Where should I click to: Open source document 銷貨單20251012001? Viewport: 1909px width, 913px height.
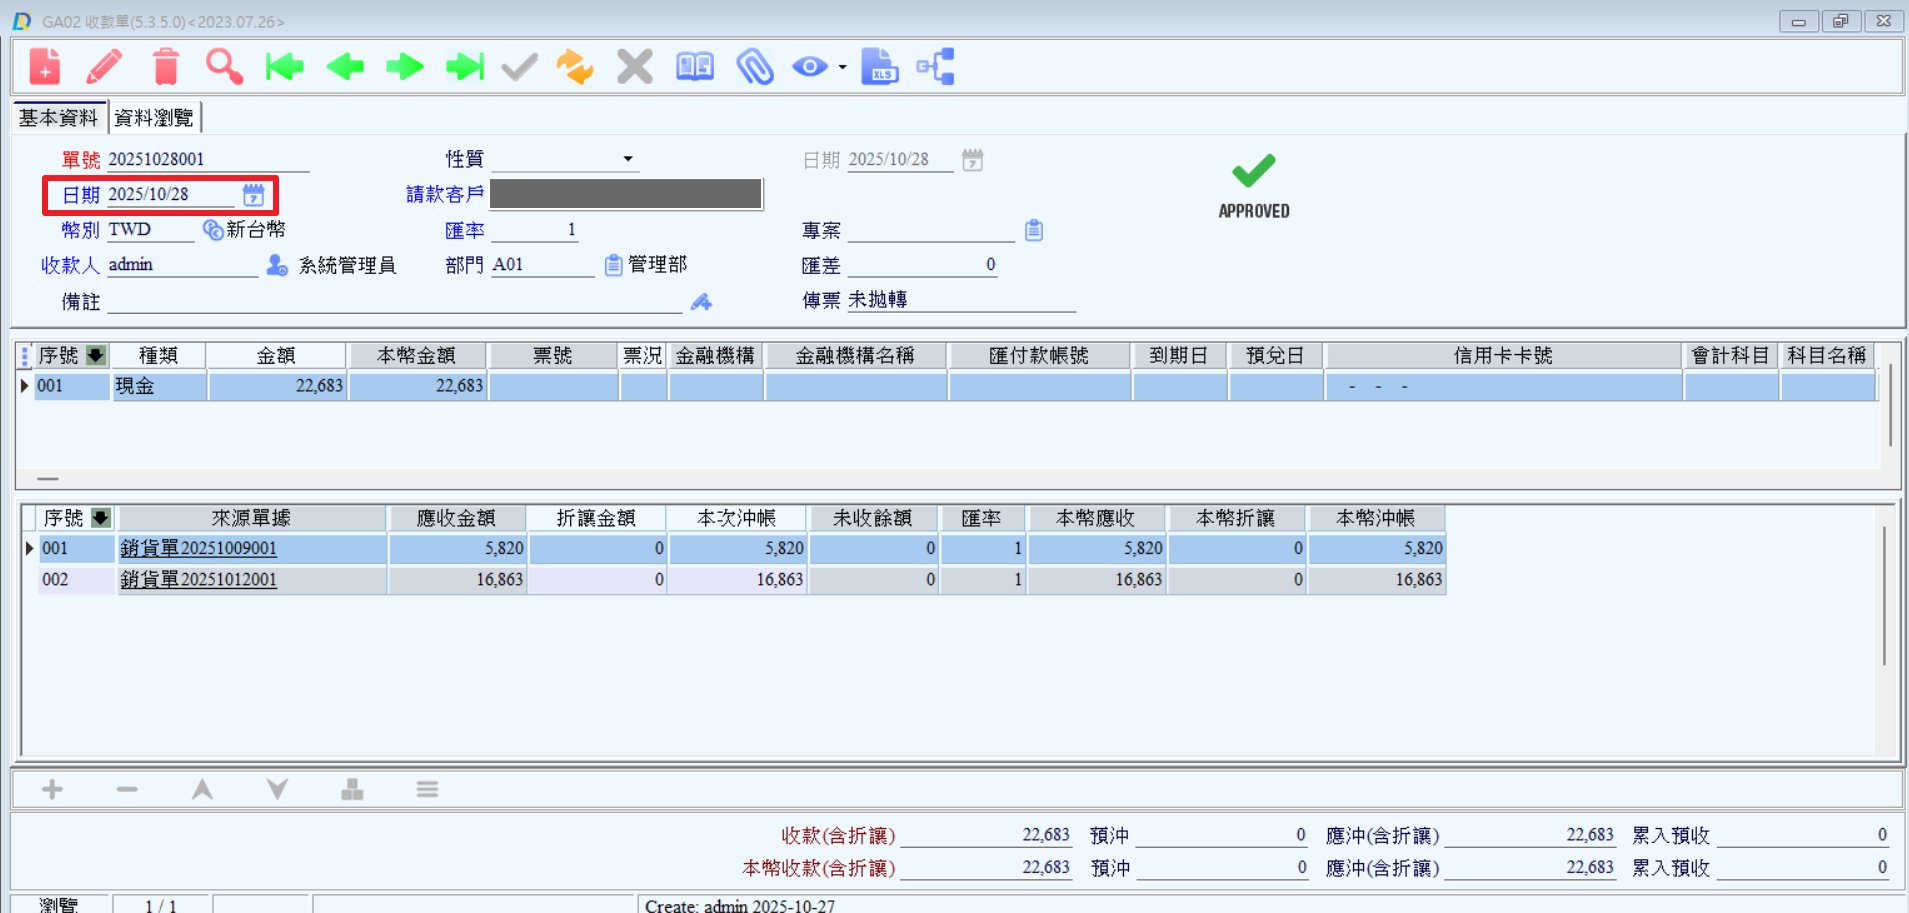[x=198, y=579]
